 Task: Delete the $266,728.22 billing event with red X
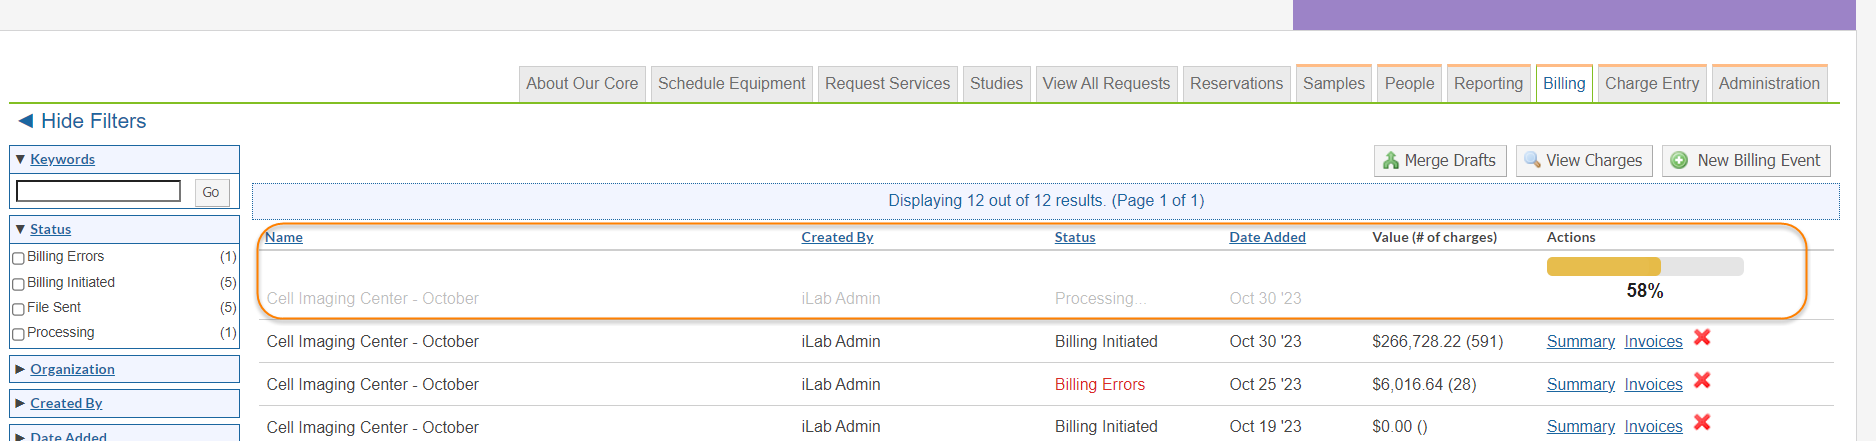(1702, 338)
